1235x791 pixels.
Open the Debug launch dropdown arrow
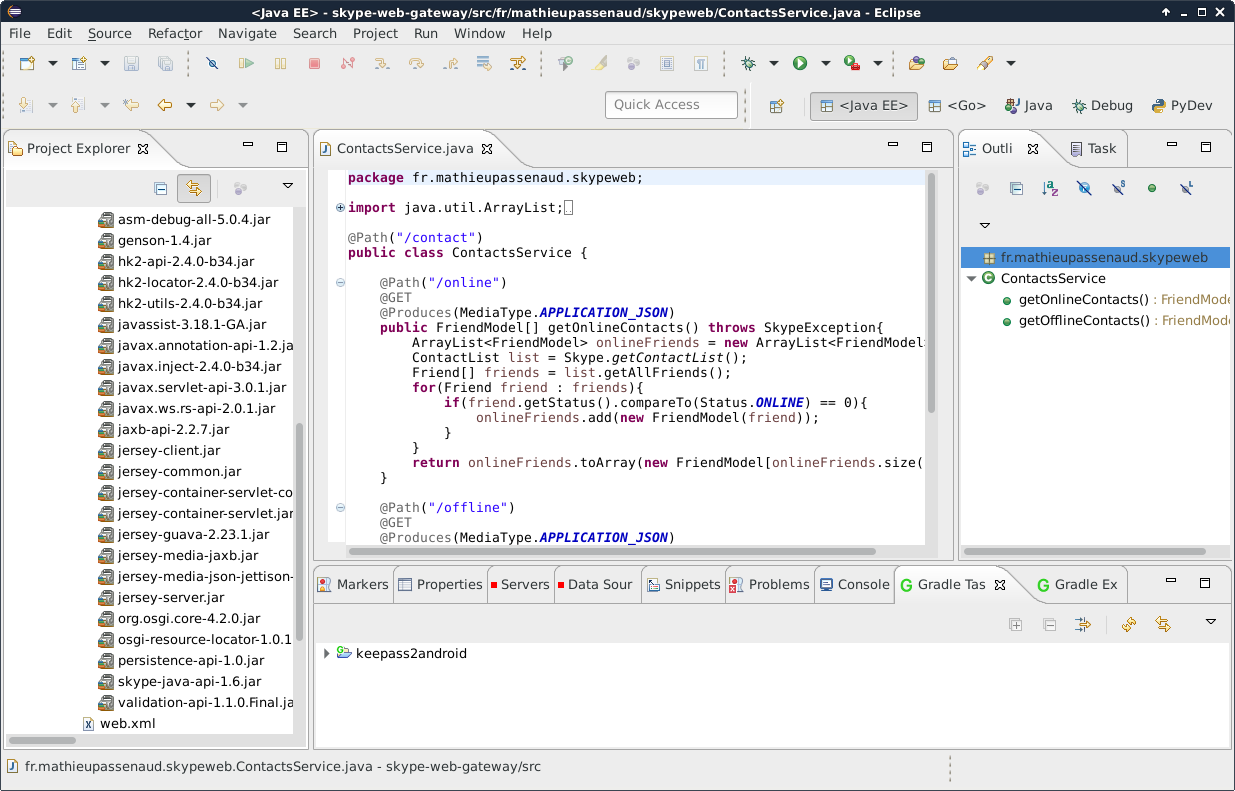click(x=774, y=63)
